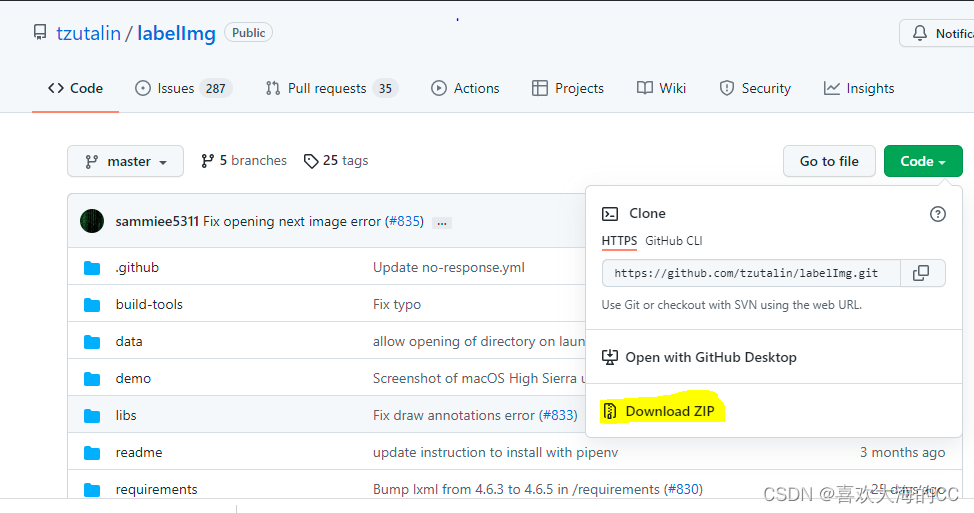The width and height of the screenshot is (974, 513).
Task: Toggle the green Code dropdown button
Action: (x=923, y=161)
